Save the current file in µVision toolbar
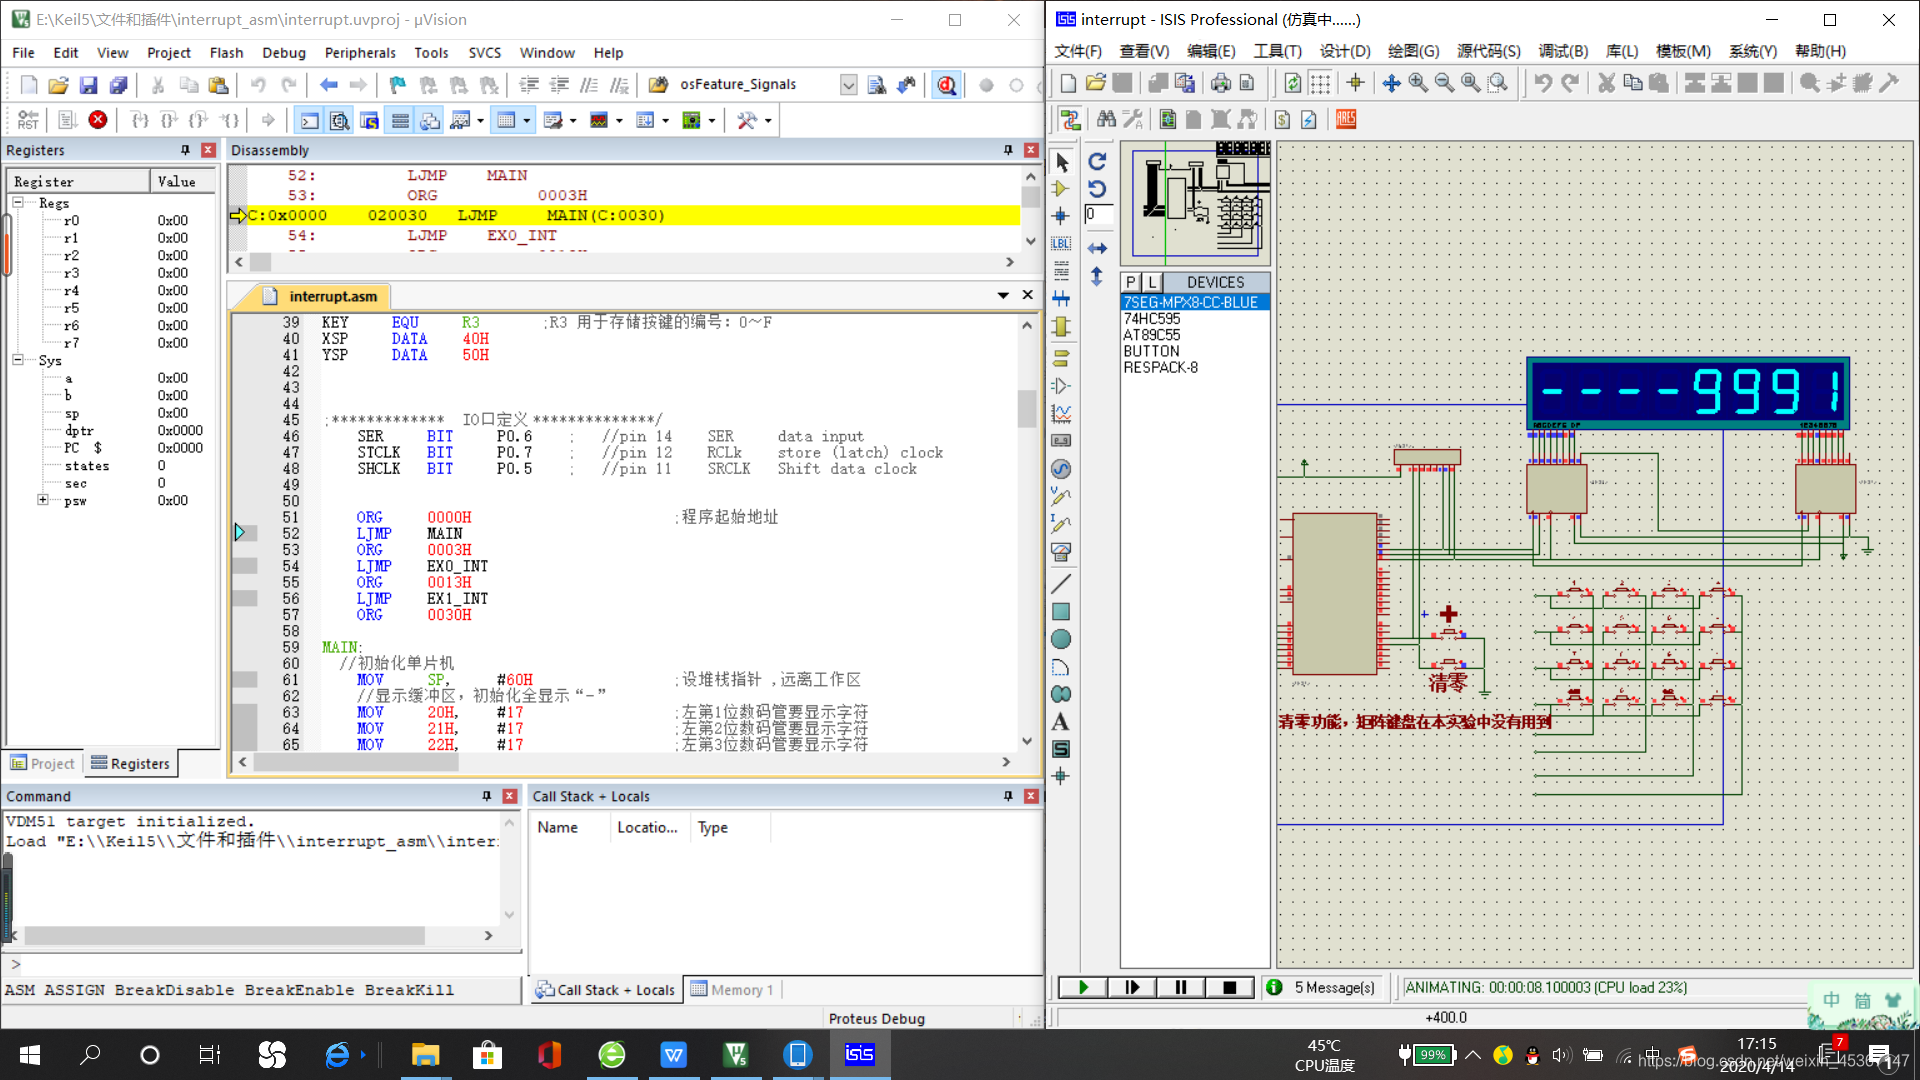This screenshot has width=1920, height=1080. (88, 85)
